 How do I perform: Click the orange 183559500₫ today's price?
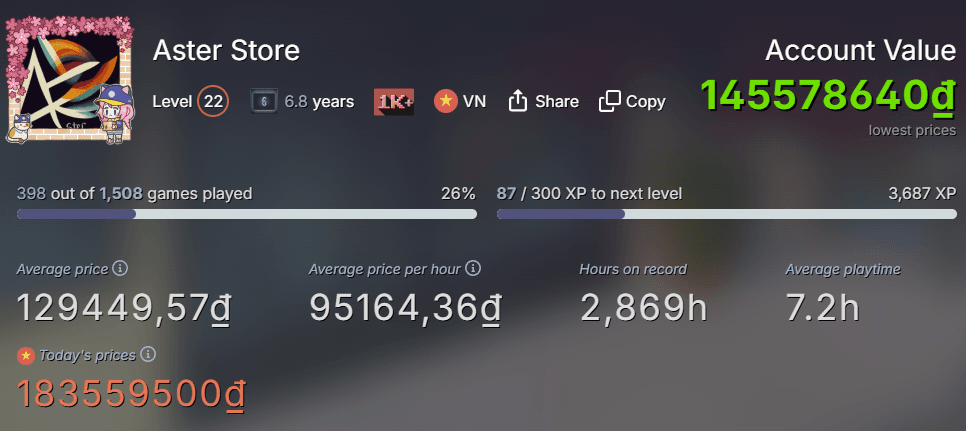[x=131, y=394]
